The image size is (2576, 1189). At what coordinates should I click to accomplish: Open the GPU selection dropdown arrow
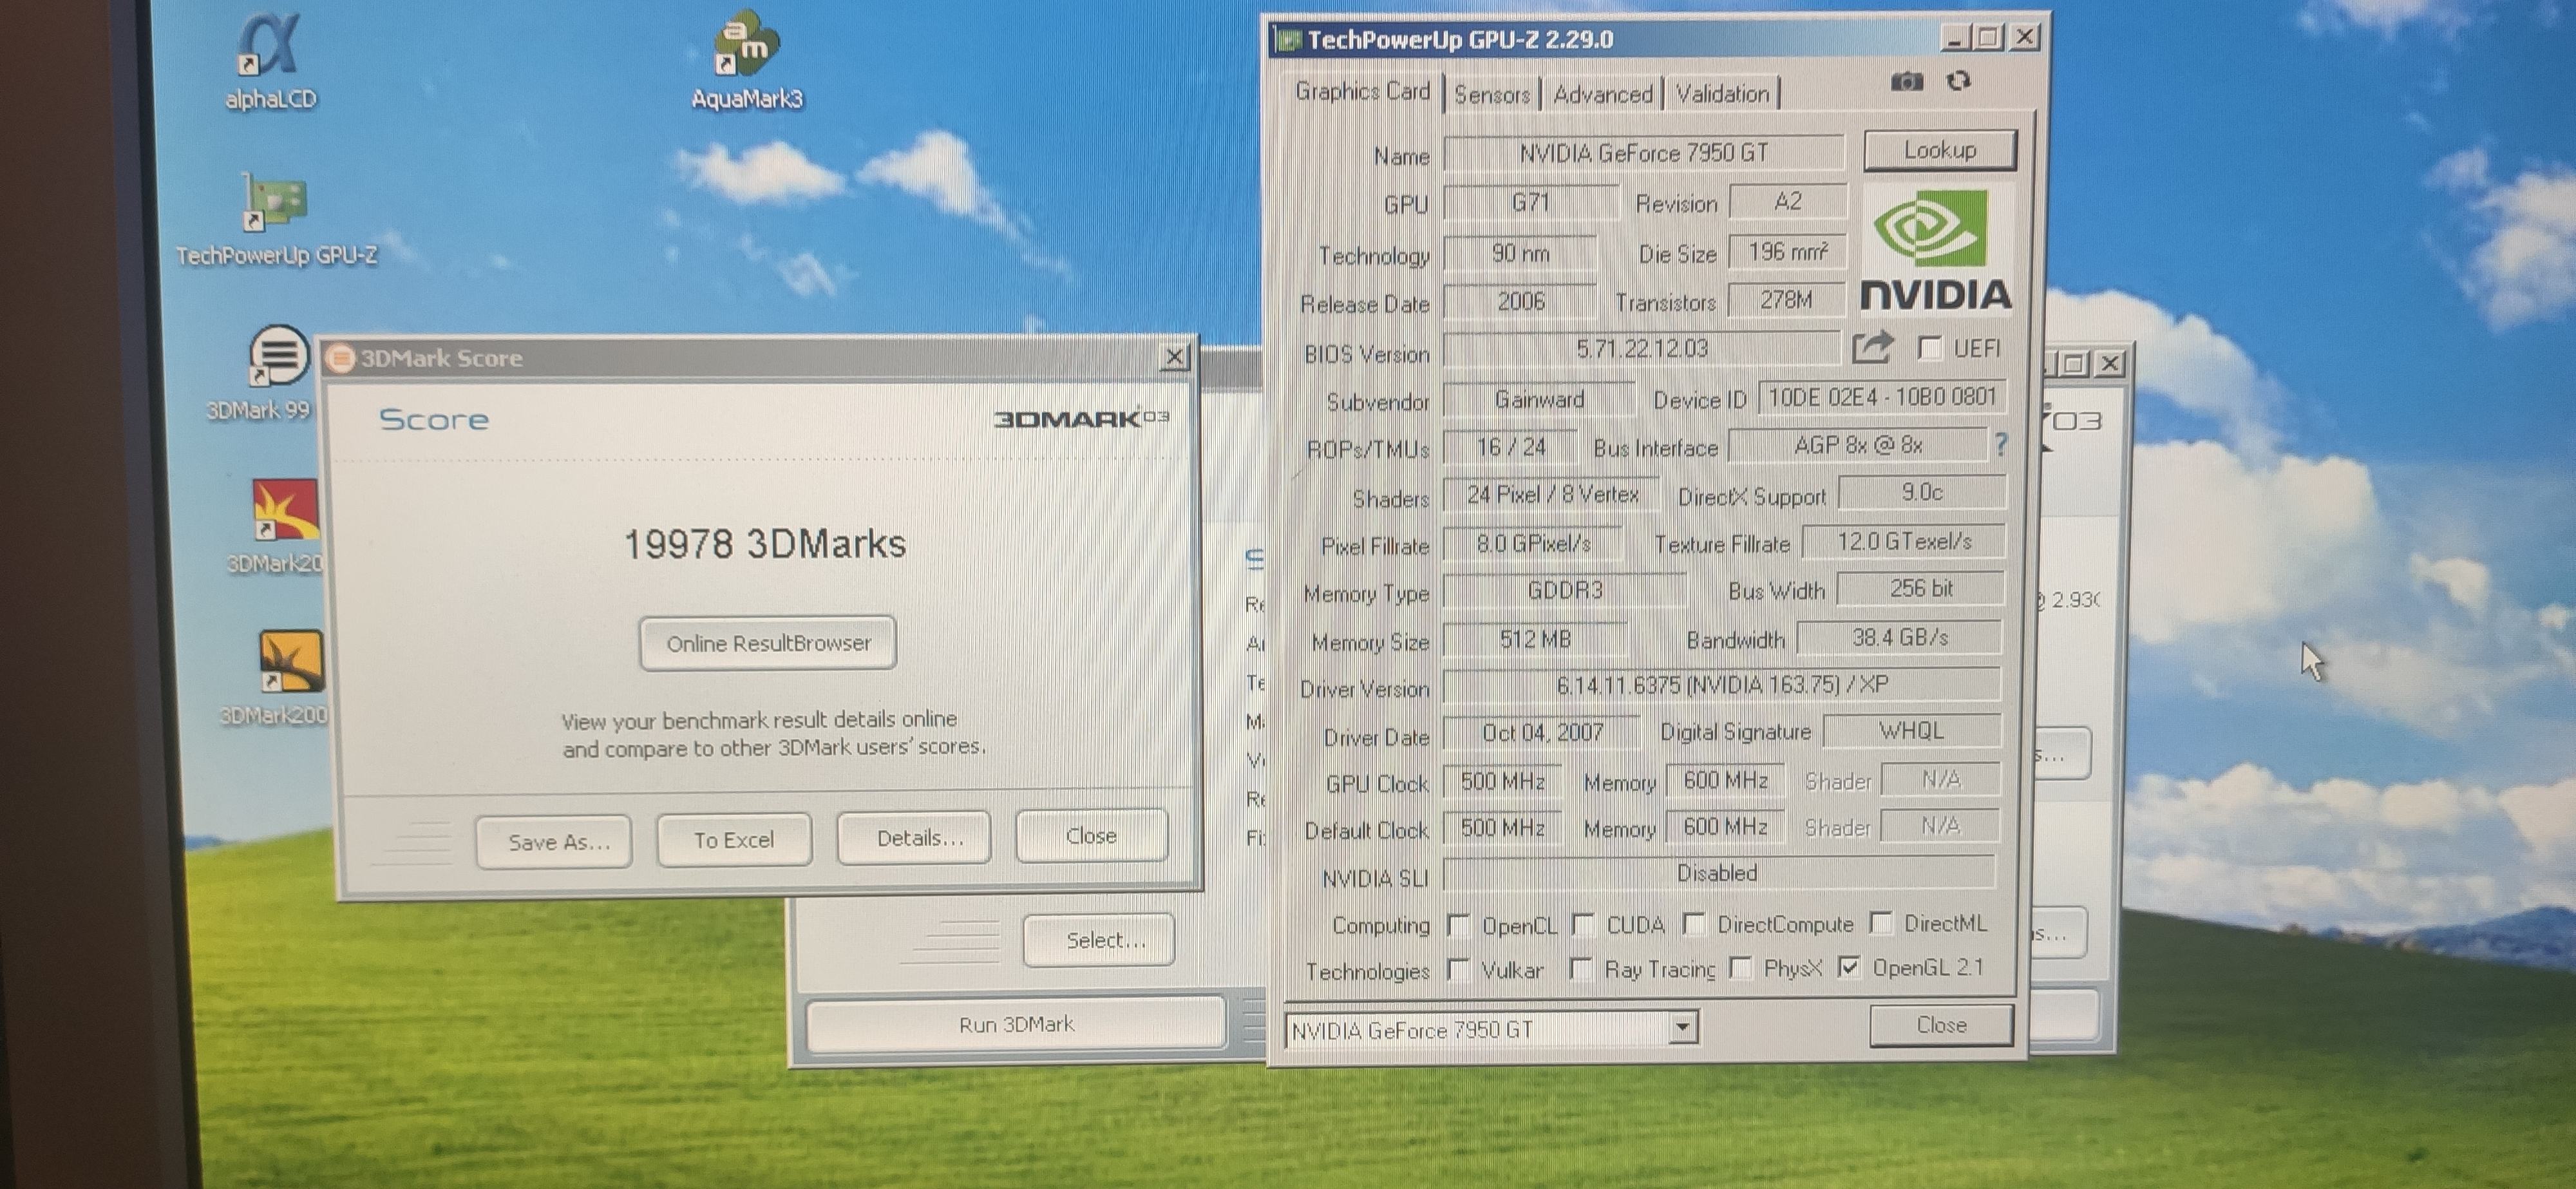point(1683,1027)
